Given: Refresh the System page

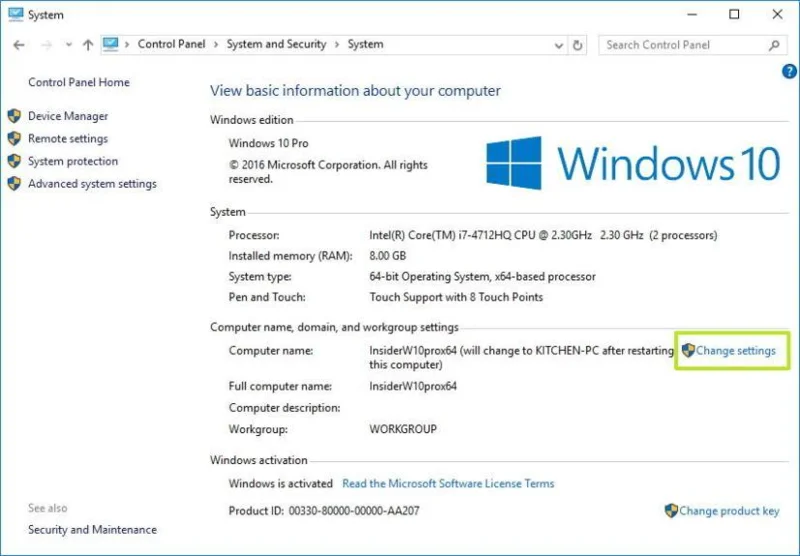Looking at the screenshot, I should pos(578,45).
